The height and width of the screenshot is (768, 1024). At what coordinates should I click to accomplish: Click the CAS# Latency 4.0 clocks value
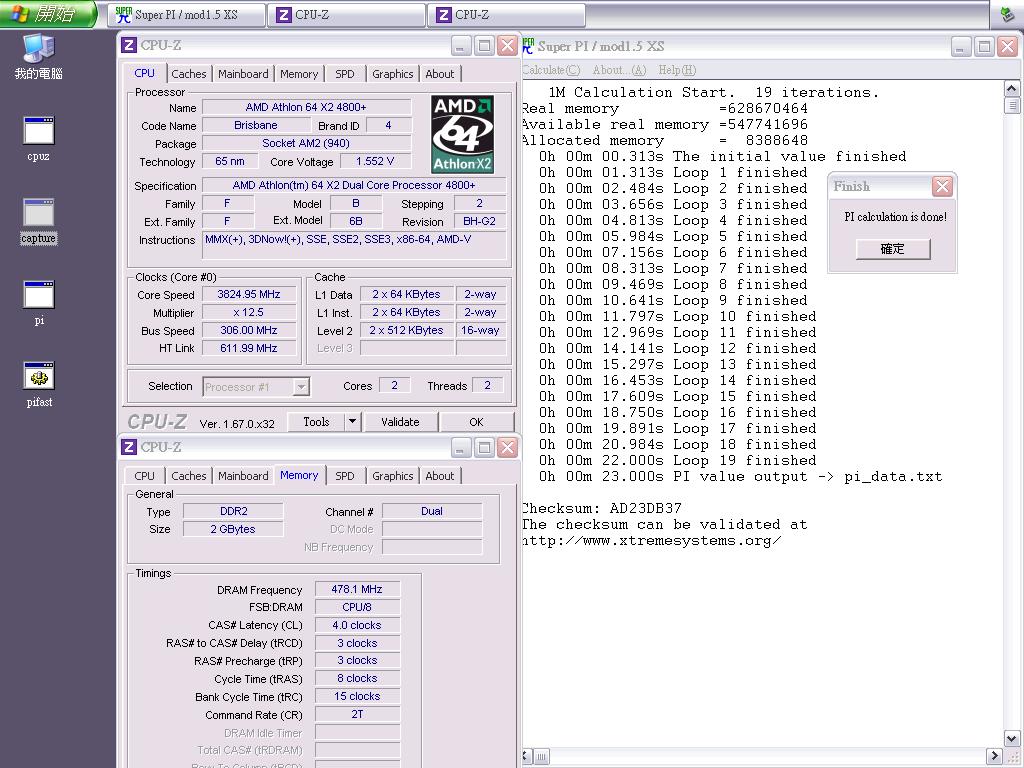click(x=357, y=625)
